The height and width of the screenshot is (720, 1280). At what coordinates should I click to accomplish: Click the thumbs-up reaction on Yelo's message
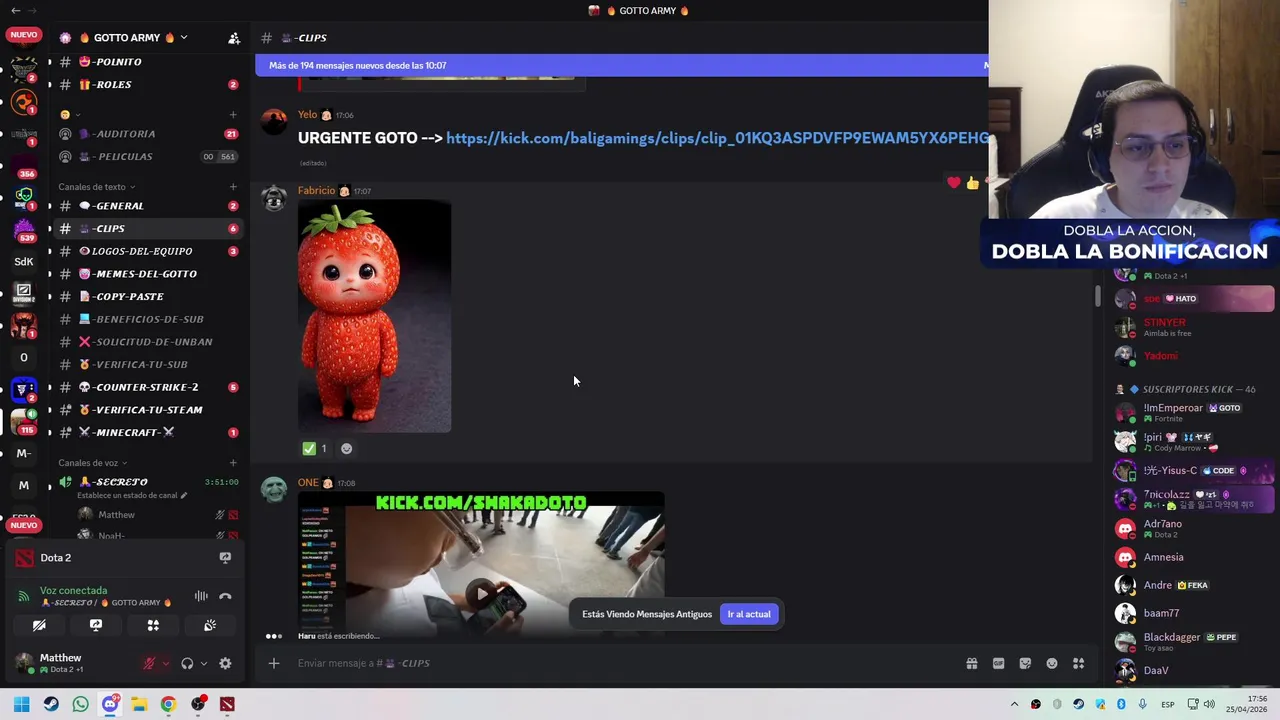point(972,183)
